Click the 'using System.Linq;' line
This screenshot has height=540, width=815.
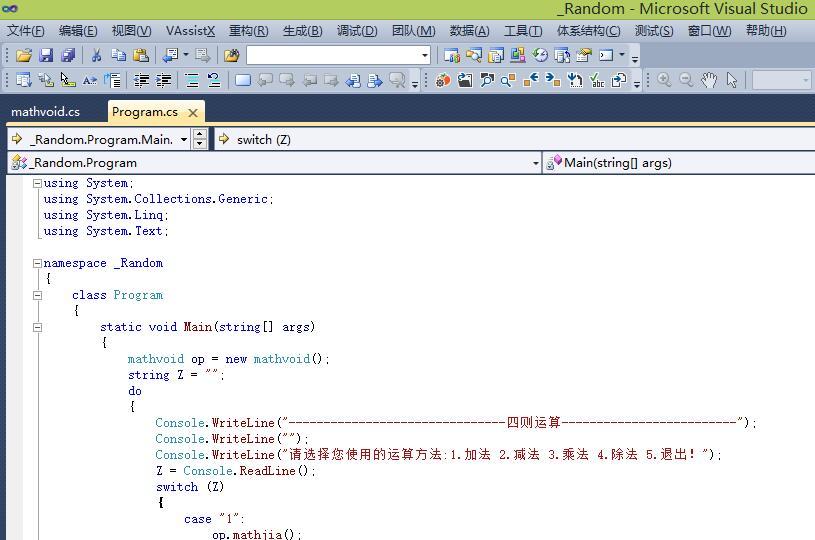pos(106,215)
